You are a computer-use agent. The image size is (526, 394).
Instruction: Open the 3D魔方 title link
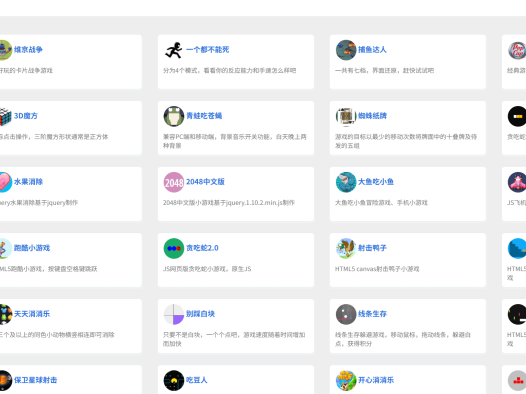26,116
